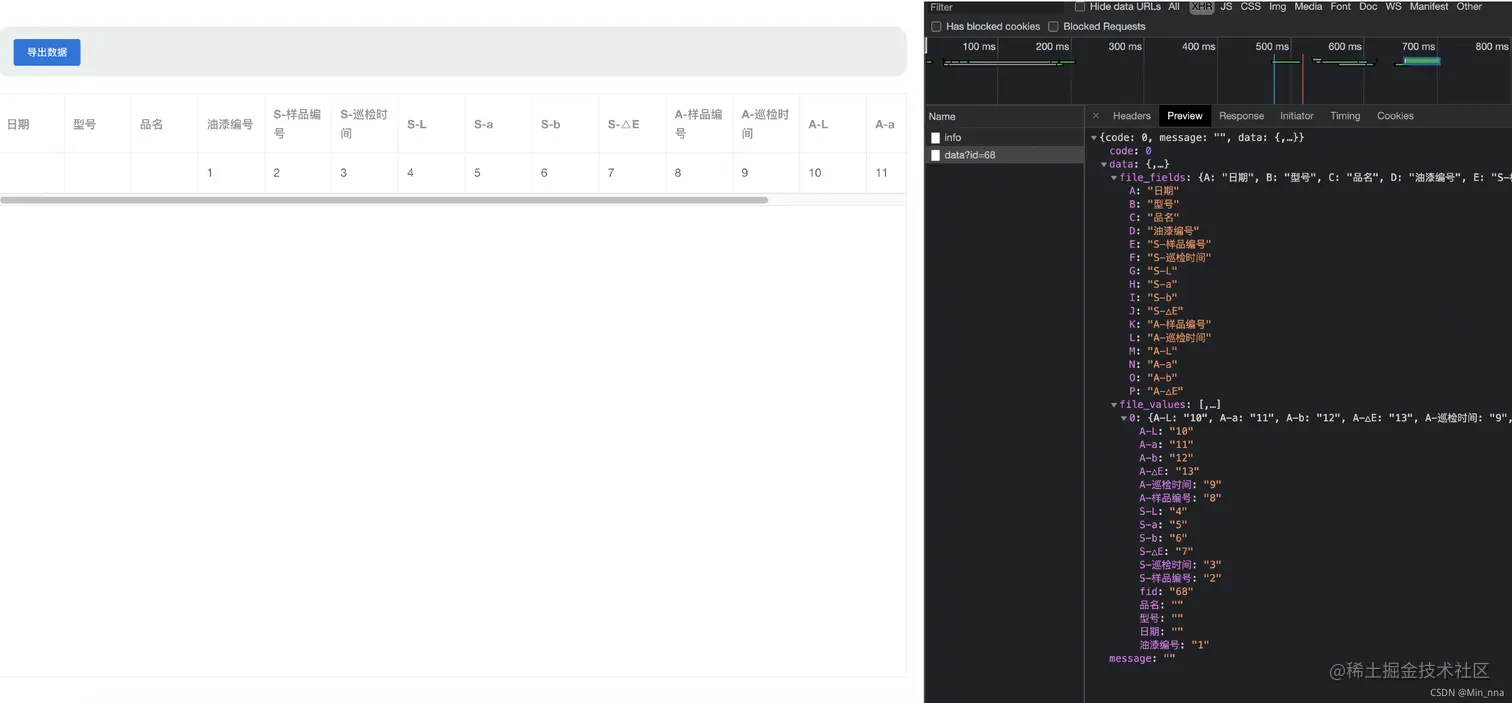
Task: Filter network requests by Font
Action: 1341,7
